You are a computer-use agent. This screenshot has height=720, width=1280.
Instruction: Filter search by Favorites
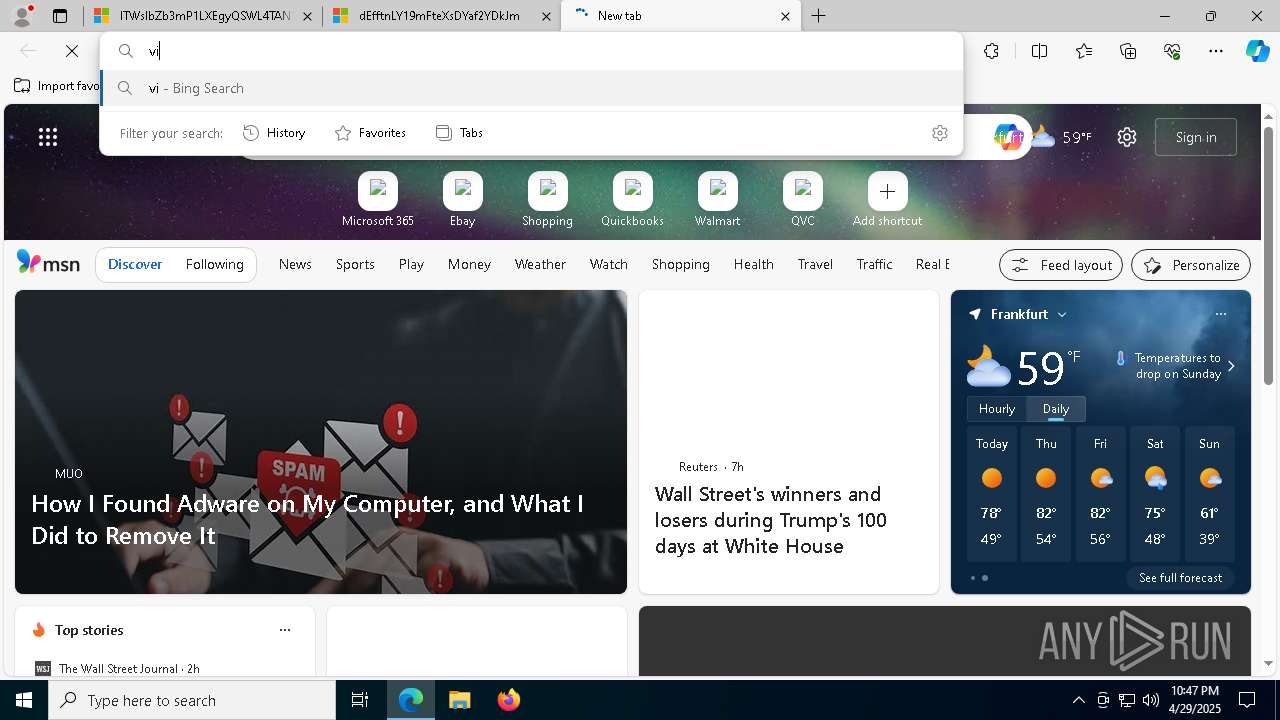(370, 133)
